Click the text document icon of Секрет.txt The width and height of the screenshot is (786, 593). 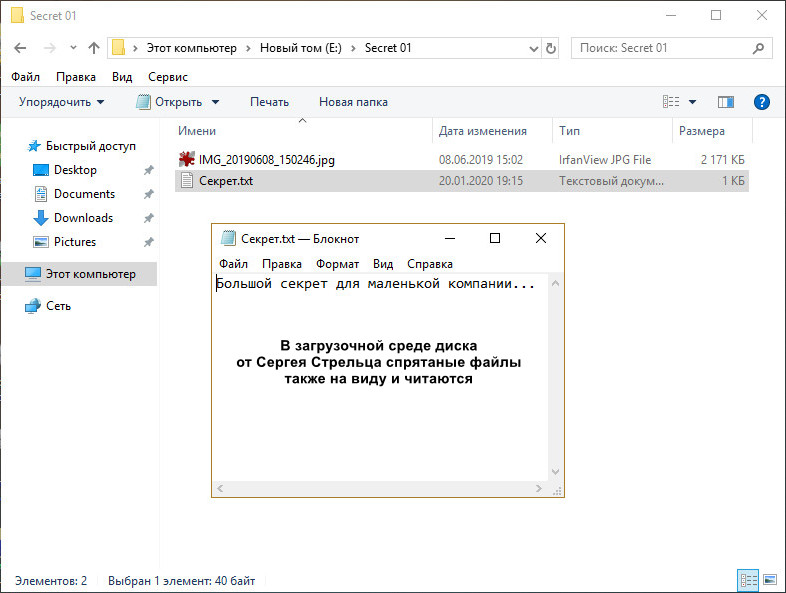coord(187,180)
